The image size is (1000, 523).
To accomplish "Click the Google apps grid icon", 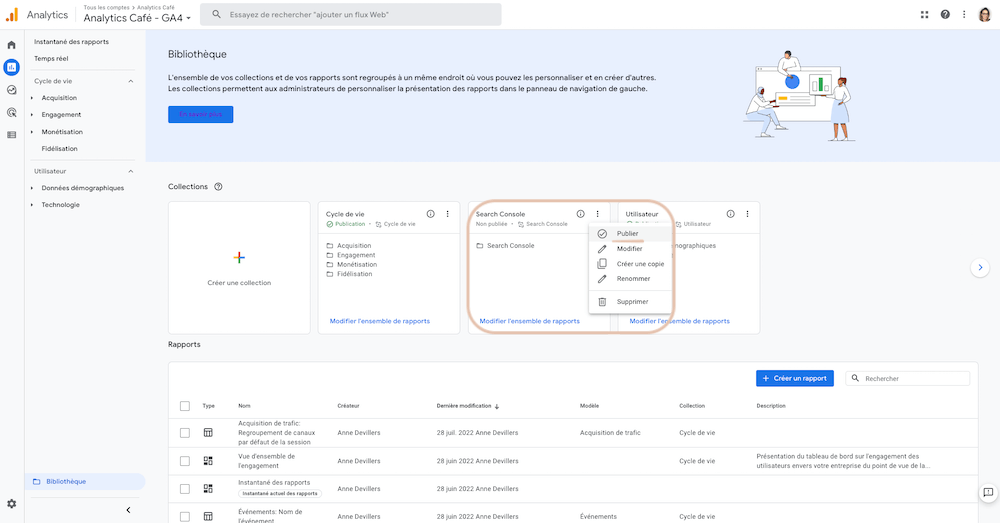I will coord(924,14).
